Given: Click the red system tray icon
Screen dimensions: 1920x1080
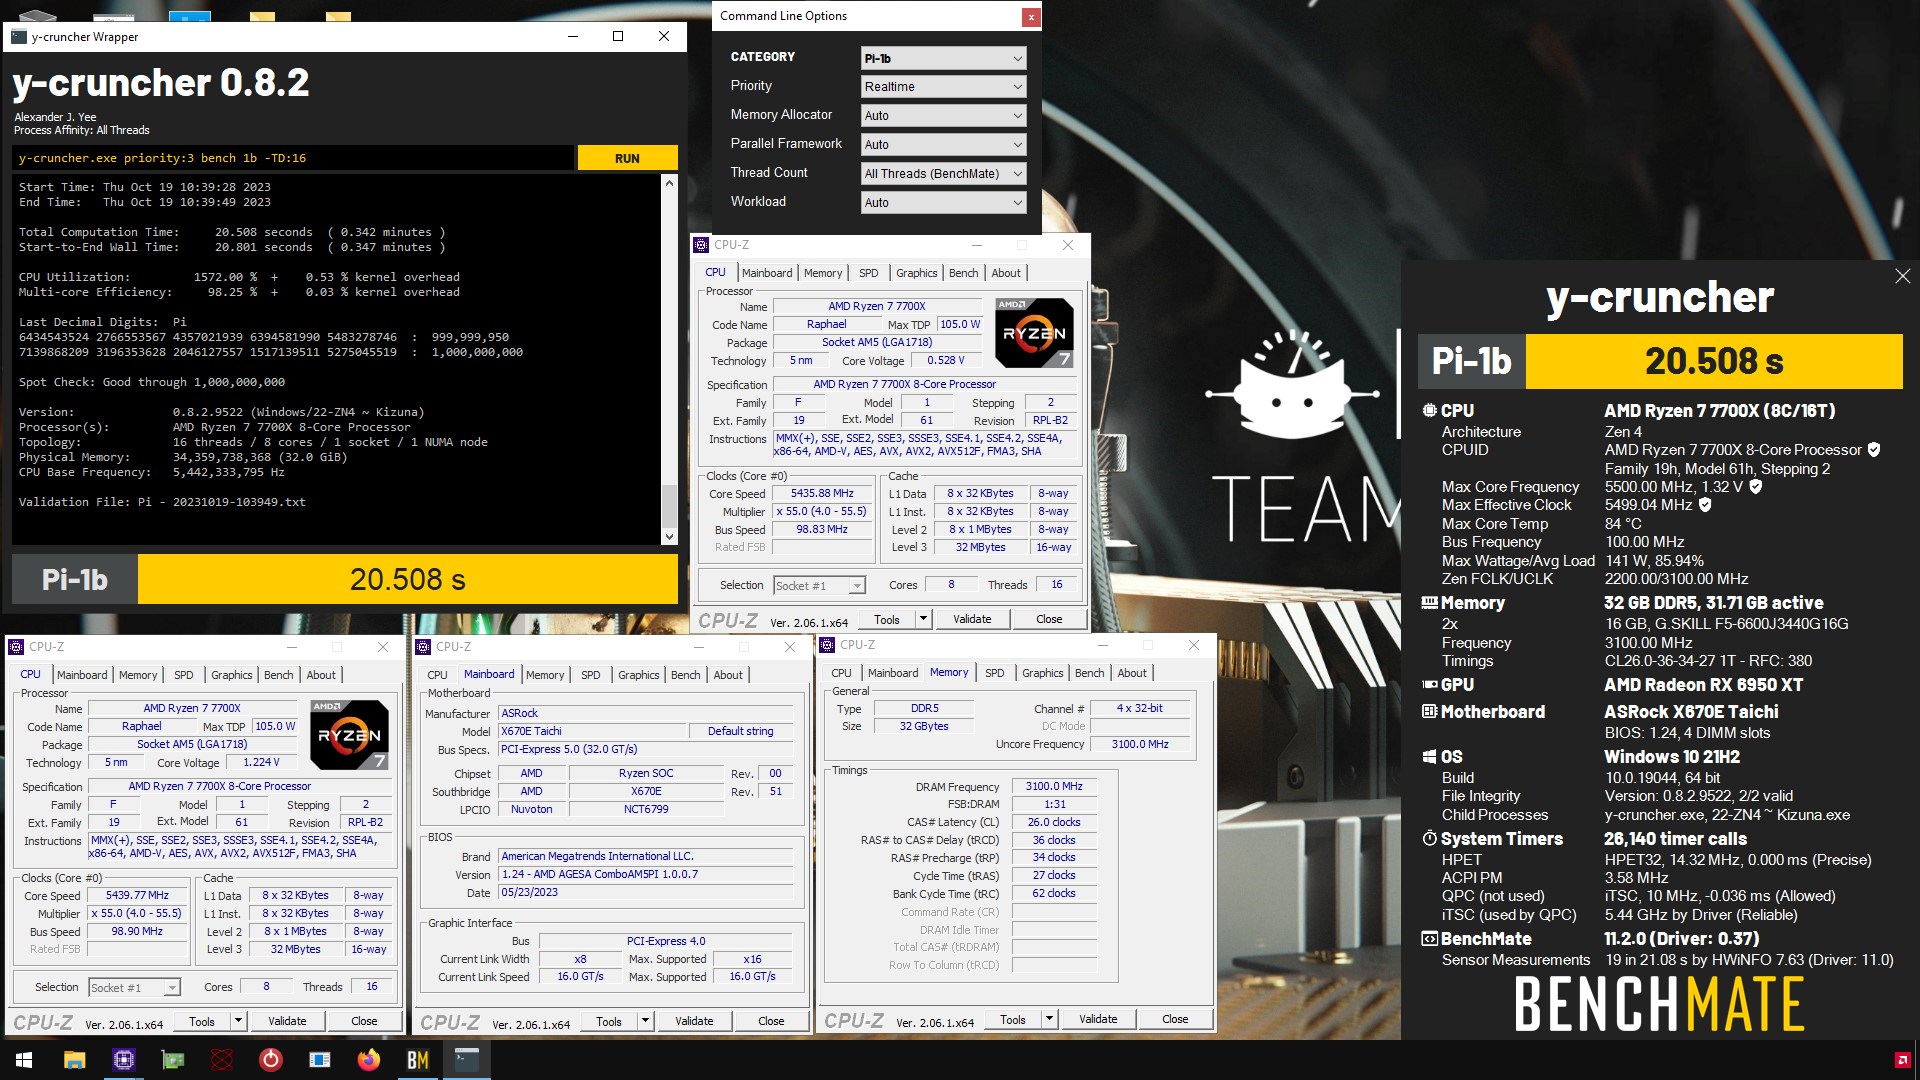Looking at the screenshot, I should pos(1902,1060).
